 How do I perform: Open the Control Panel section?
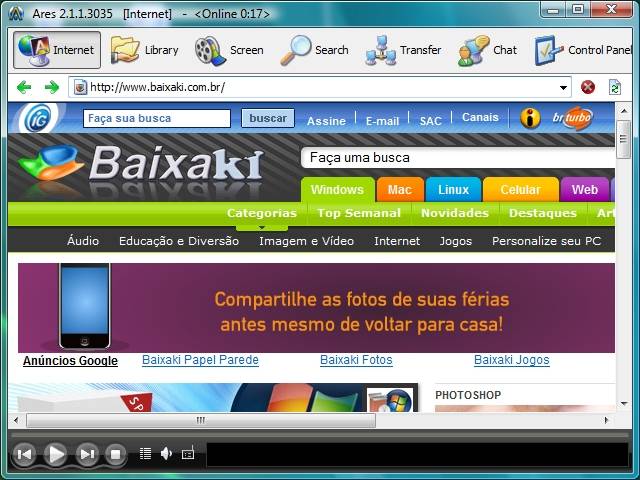pyautogui.click(x=583, y=50)
